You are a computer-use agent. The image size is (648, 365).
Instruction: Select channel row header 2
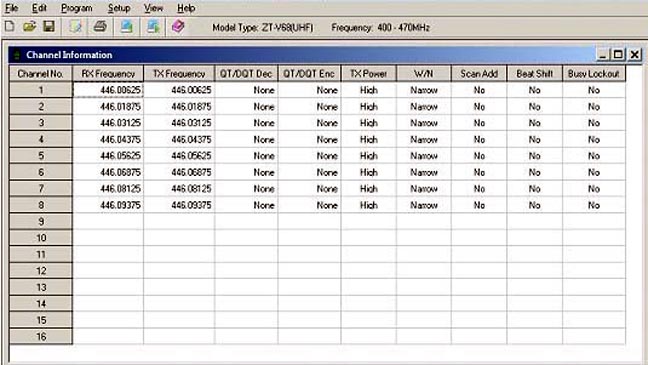coord(40,107)
